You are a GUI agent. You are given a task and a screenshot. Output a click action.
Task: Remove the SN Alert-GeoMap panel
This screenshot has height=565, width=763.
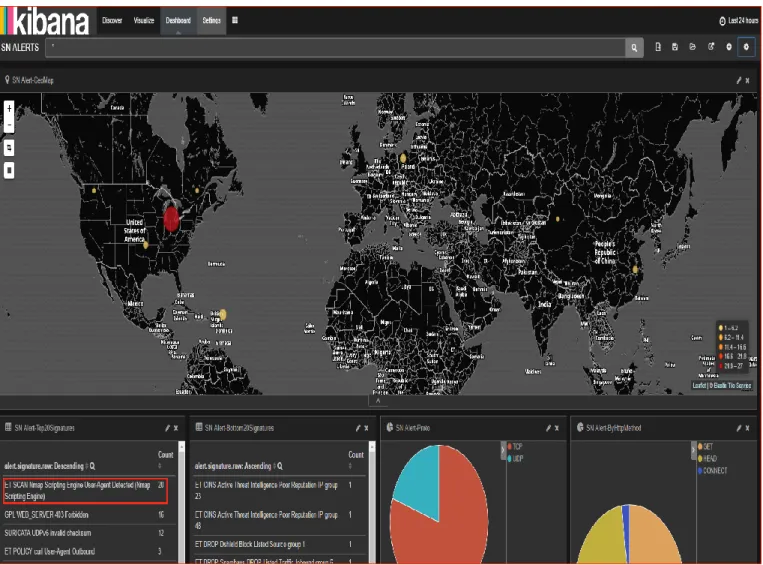pyautogui.click(x=747, y=80)
